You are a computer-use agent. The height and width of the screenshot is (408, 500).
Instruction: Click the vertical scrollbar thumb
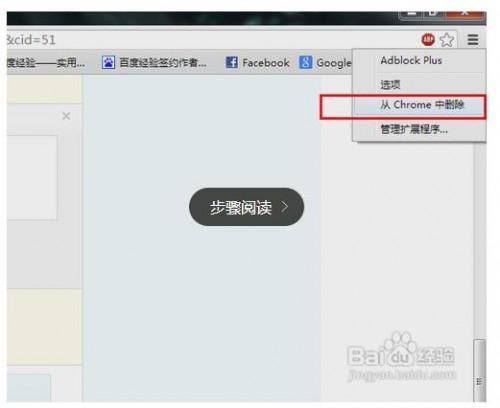480,370
